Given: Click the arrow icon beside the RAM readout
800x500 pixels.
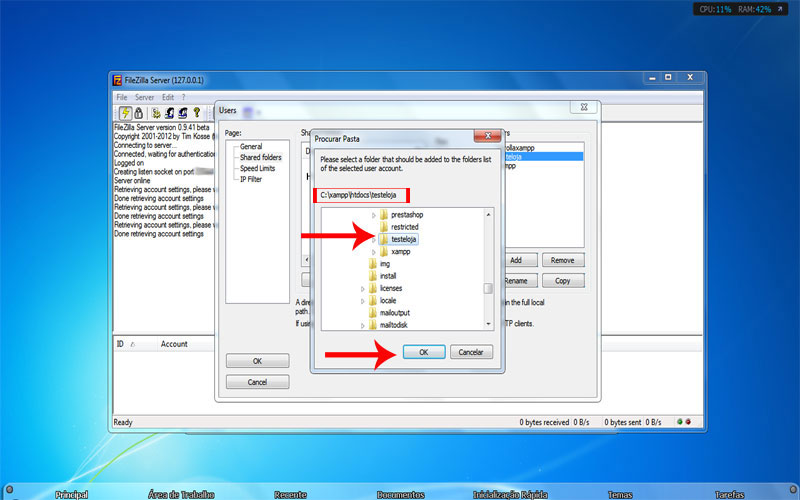Looking at the screenshot, I should (780, 9).
